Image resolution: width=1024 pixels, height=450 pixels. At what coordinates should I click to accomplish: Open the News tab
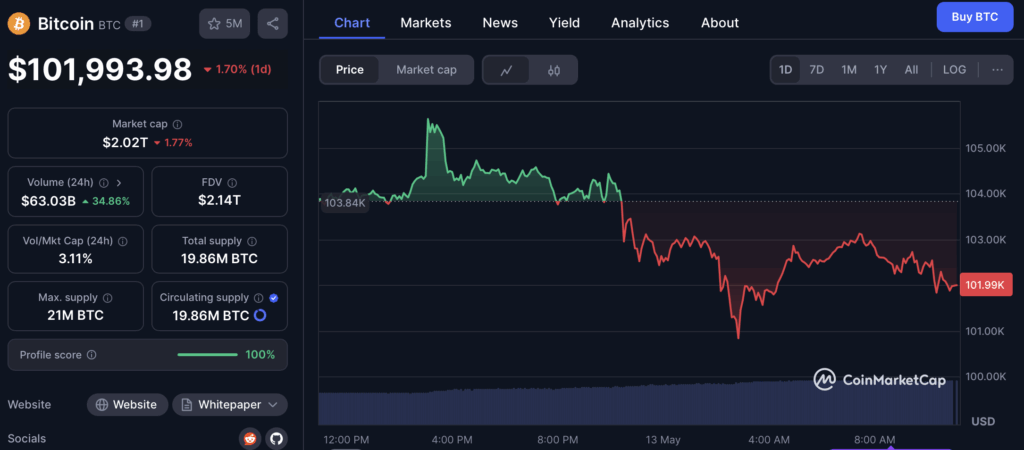pyautogui.click(x=500, y=23)
